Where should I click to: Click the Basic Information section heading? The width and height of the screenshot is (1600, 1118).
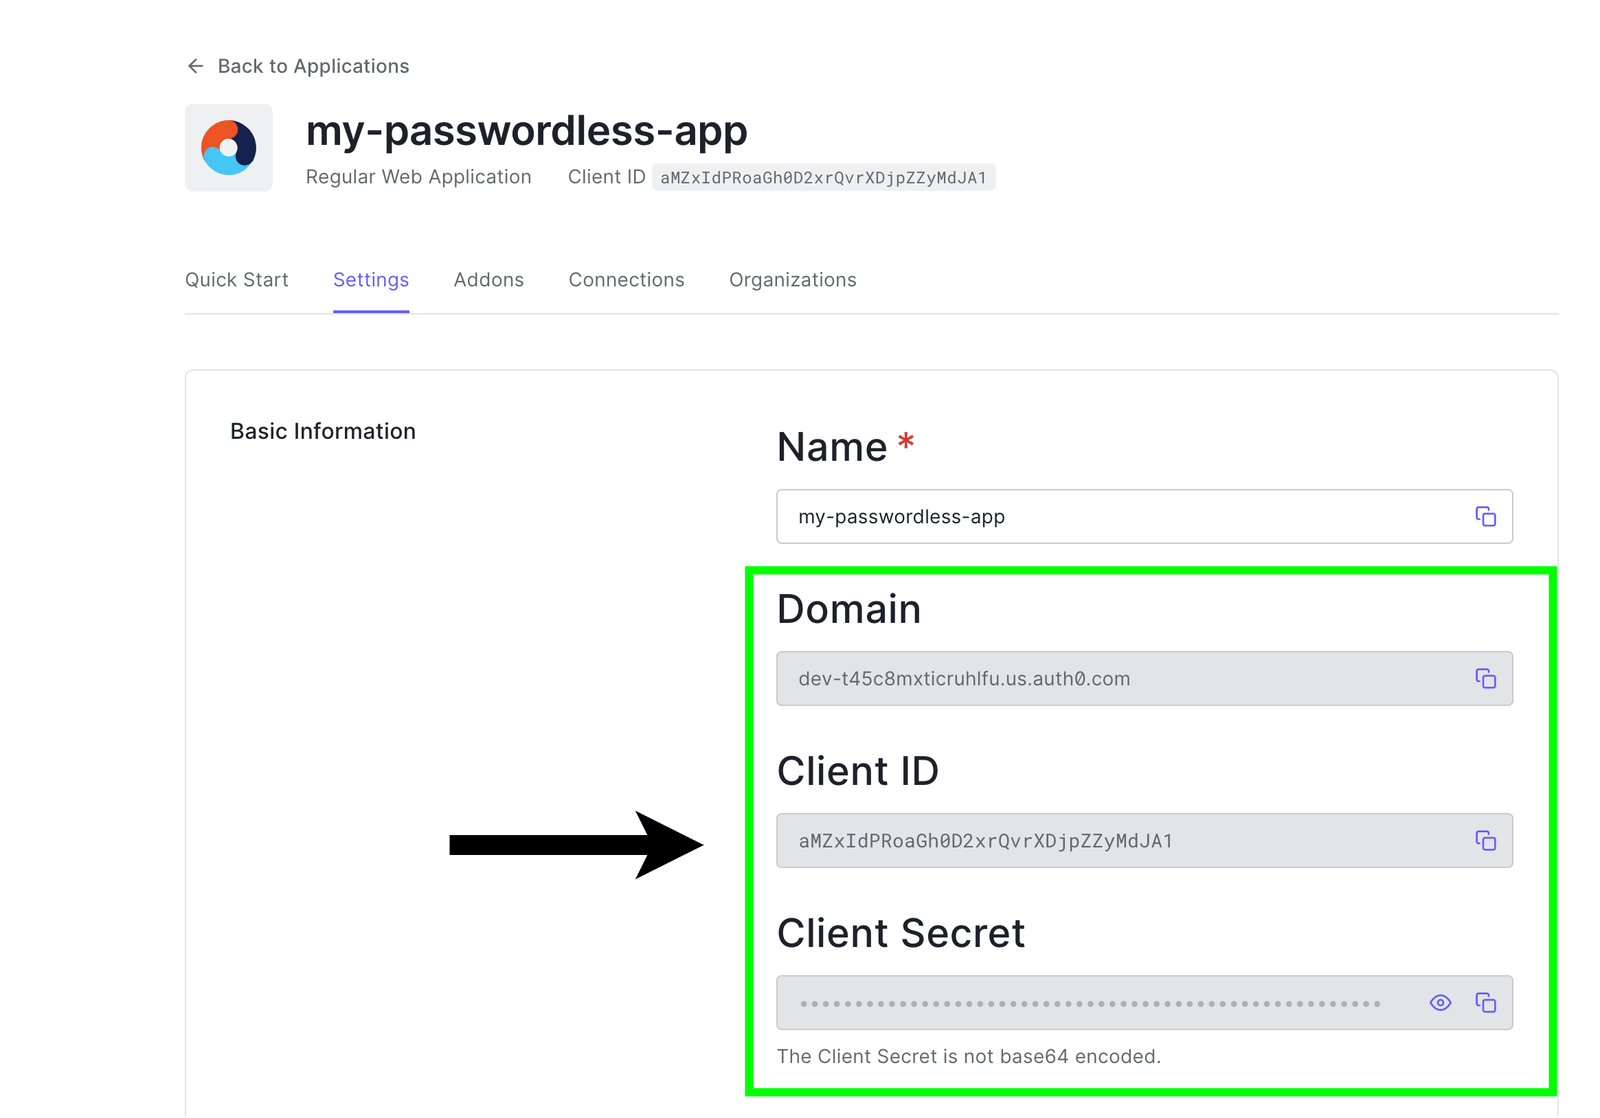point(323,431)
